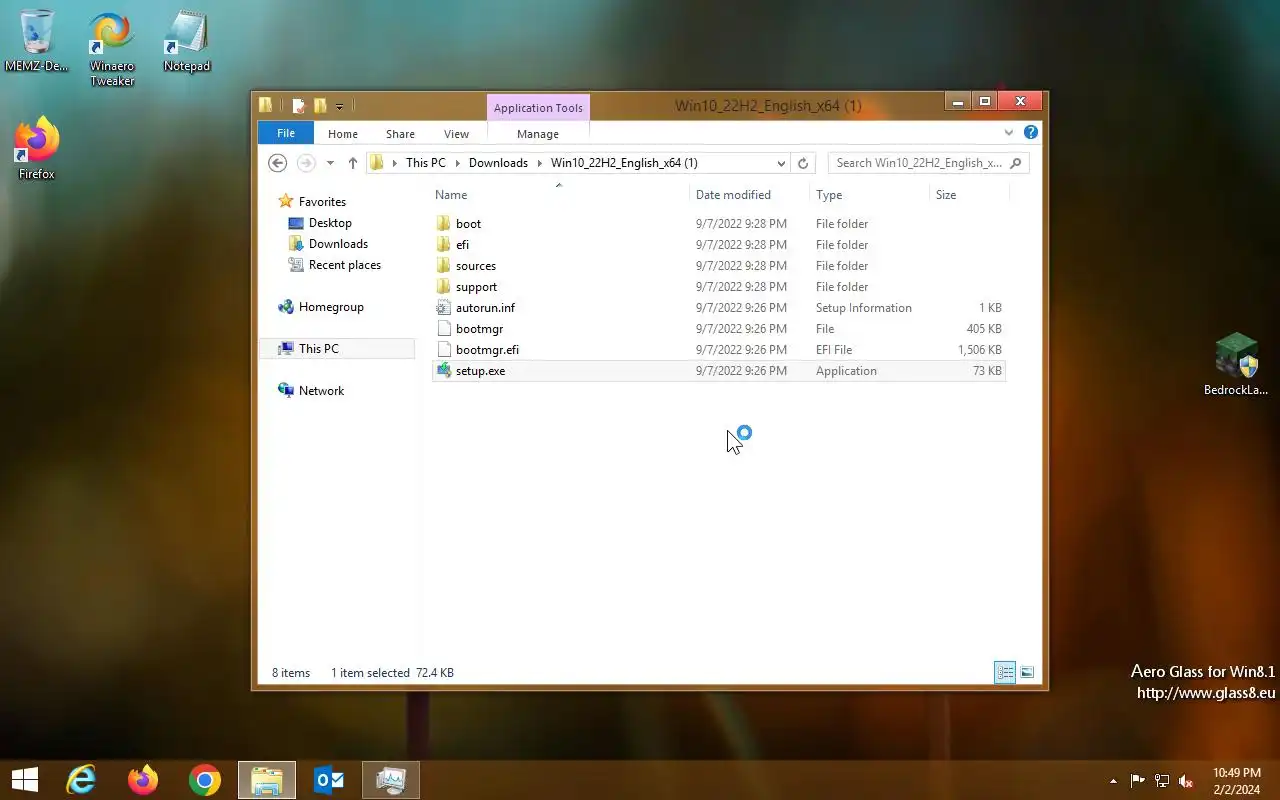The image size is (1280, 800).
Task: Select the support folder
Action: pos(719,287)
